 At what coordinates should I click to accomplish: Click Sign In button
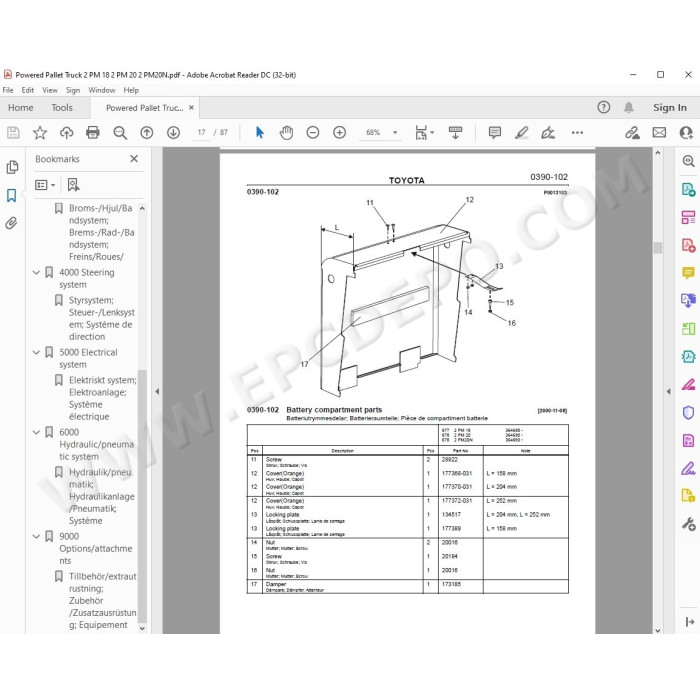click(x=670, y=108)
